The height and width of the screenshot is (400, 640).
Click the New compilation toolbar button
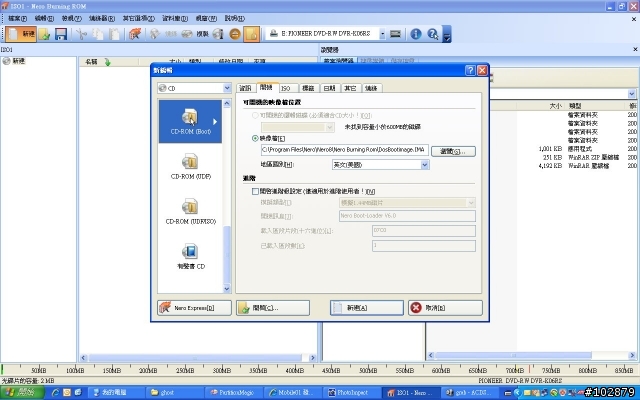(x=21, y=34)
